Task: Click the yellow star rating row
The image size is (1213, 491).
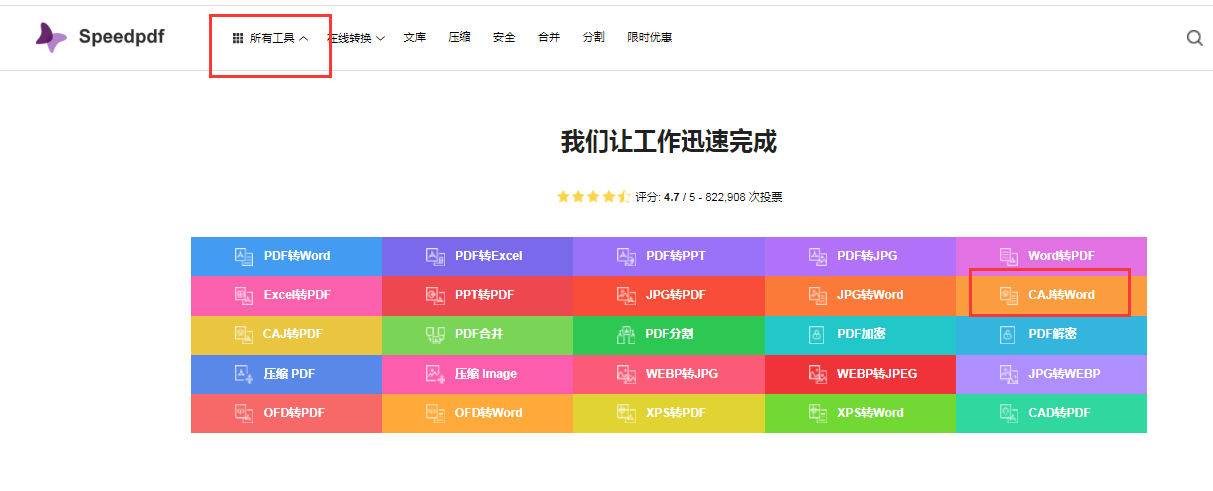Action: click(x=594, y=197)
